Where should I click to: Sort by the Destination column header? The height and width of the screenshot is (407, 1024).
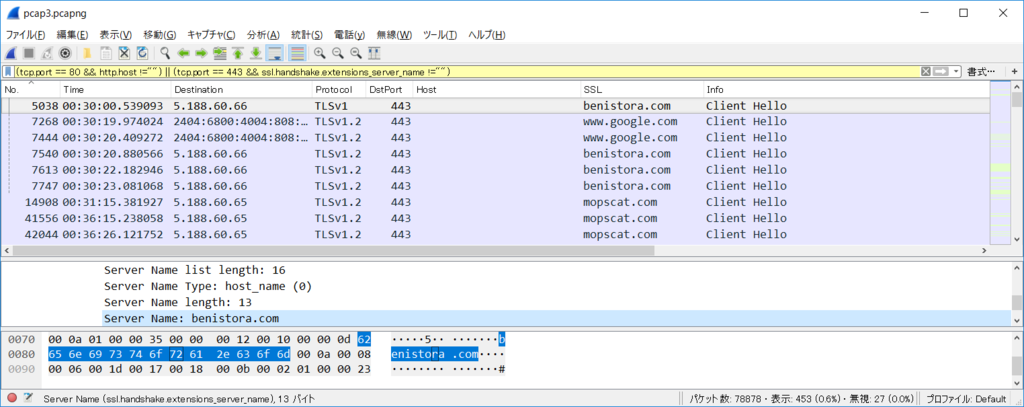(x=242, y=90)
